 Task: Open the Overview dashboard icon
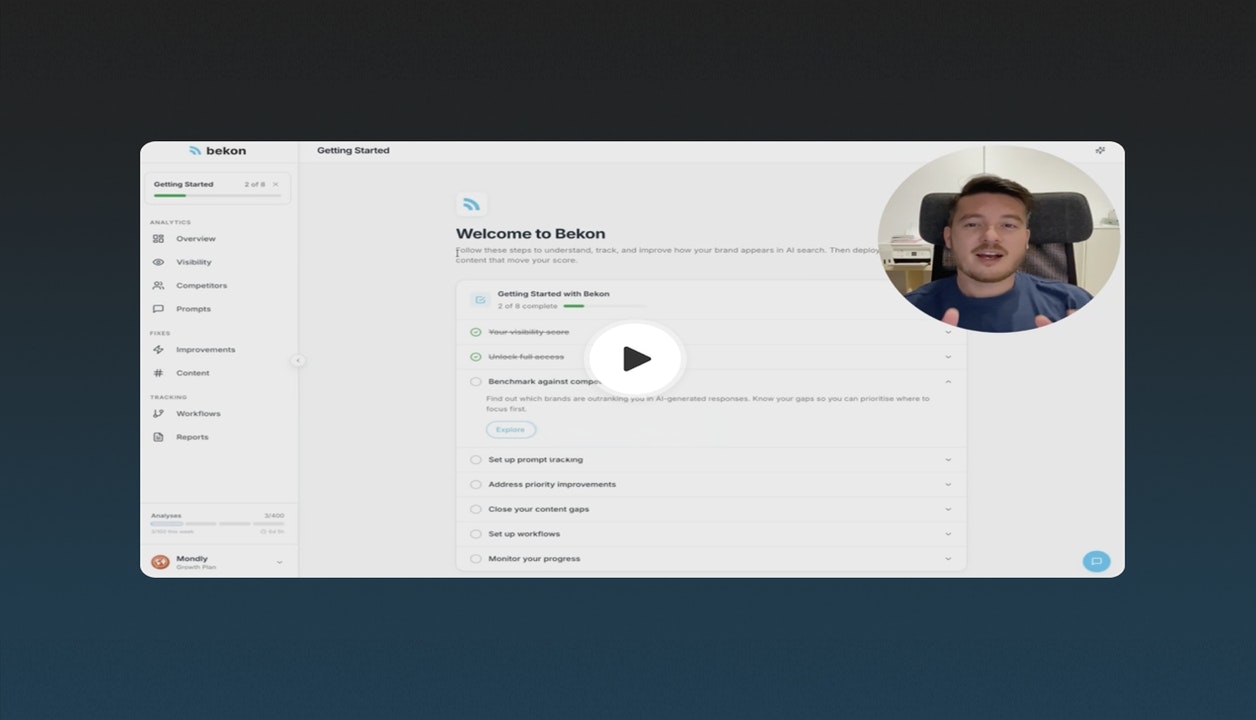coord(158,239)
